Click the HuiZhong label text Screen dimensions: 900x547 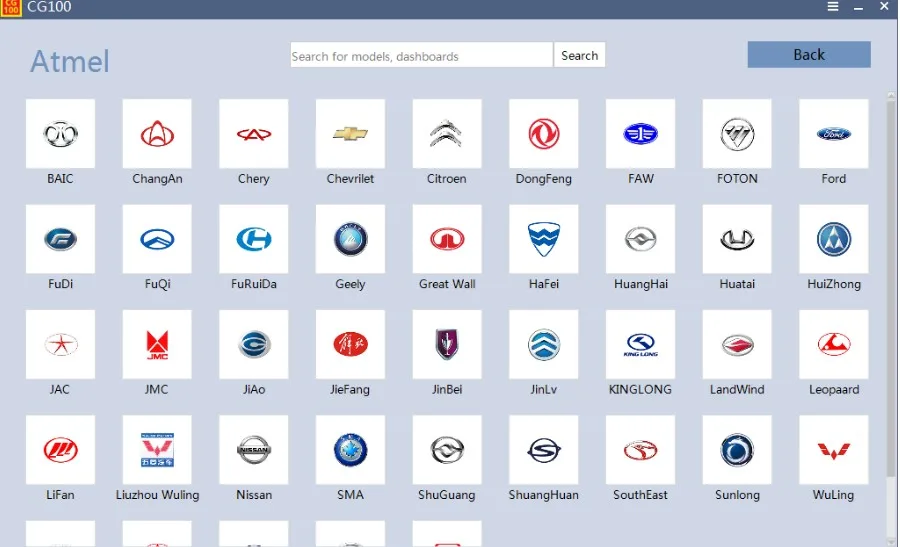[834, 284]
